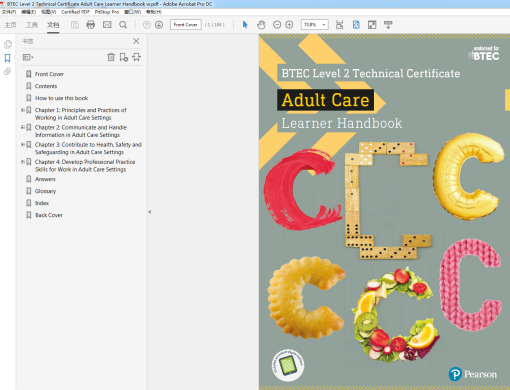Screen dimensions: 510x390
Task: Open the email envelope icon
Action: 107,25
